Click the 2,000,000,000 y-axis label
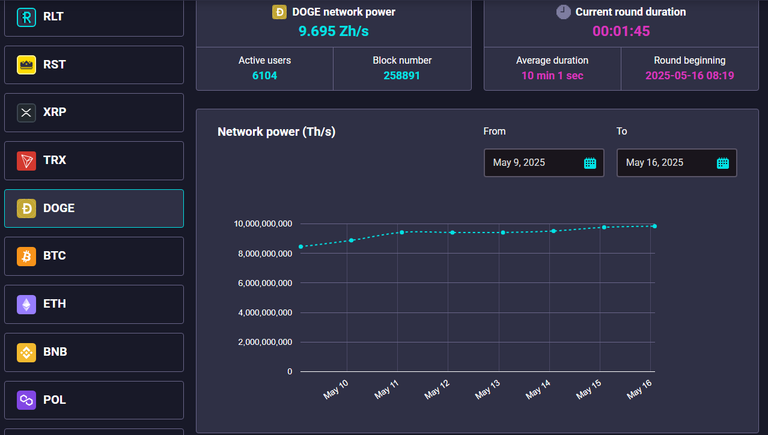768x435 pixels. pos(265,342)
